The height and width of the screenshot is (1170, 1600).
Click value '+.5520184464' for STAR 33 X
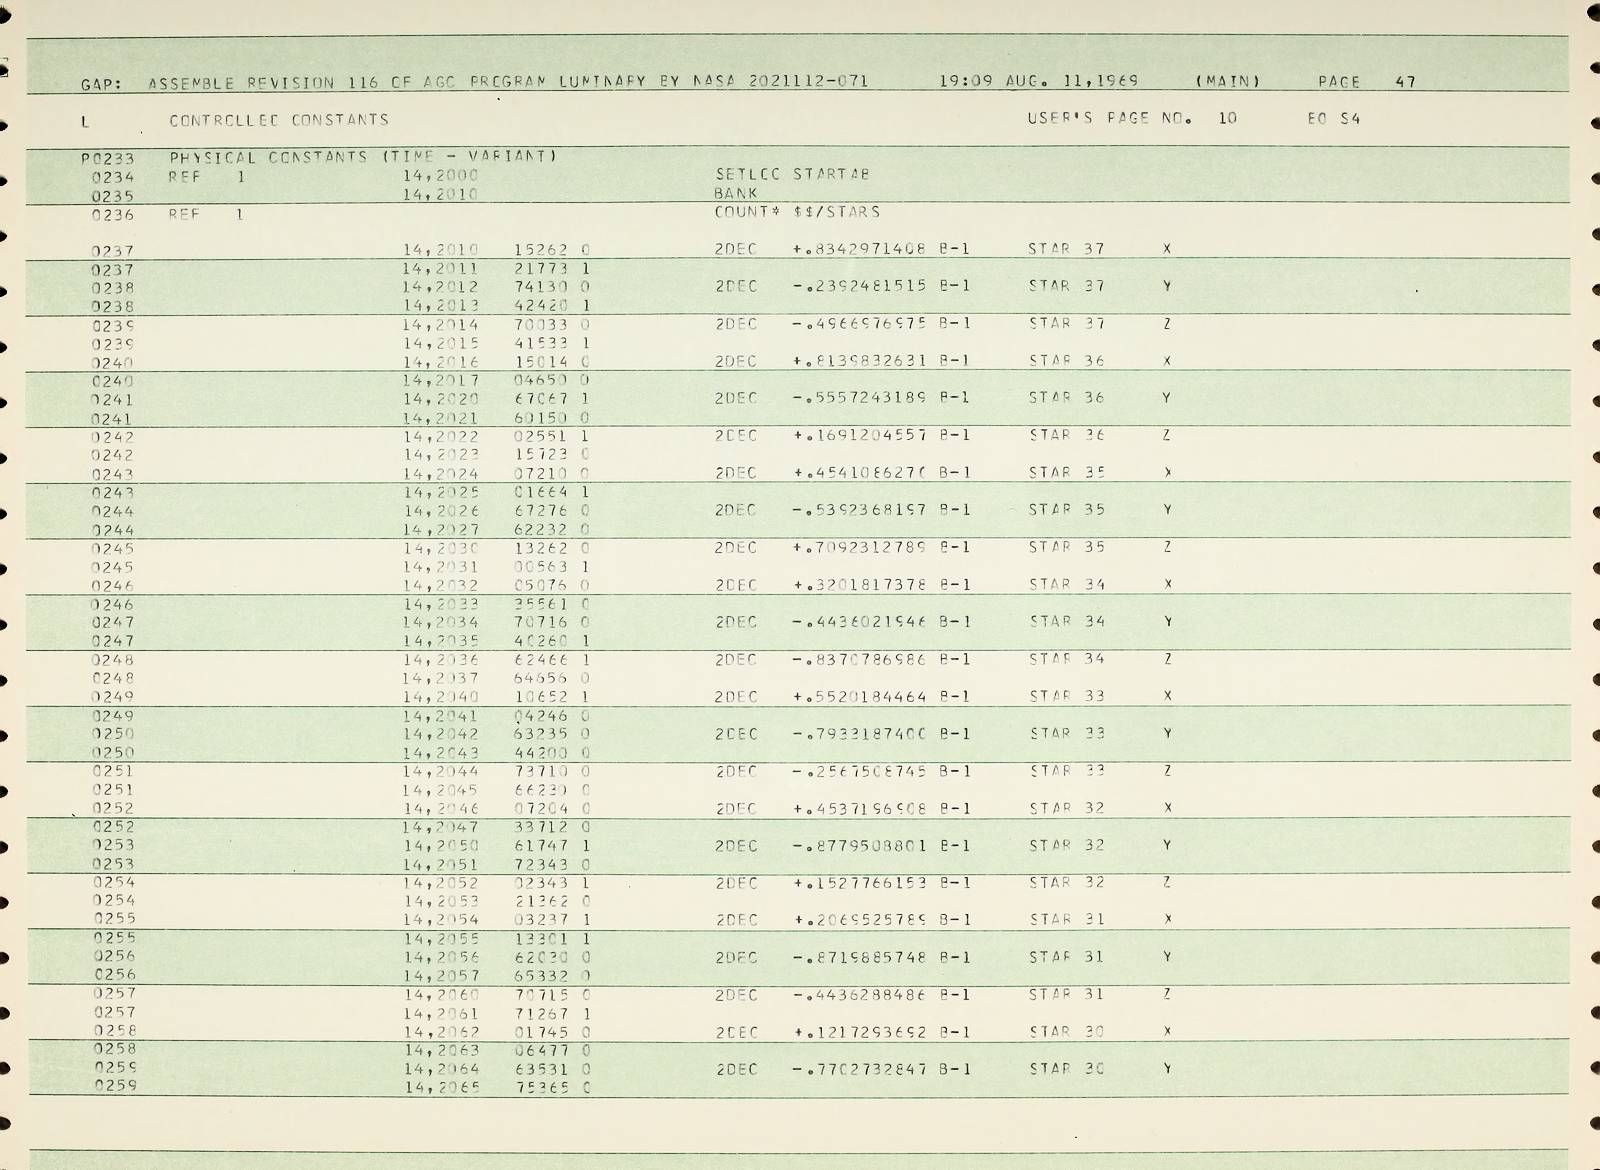[860, 696]
